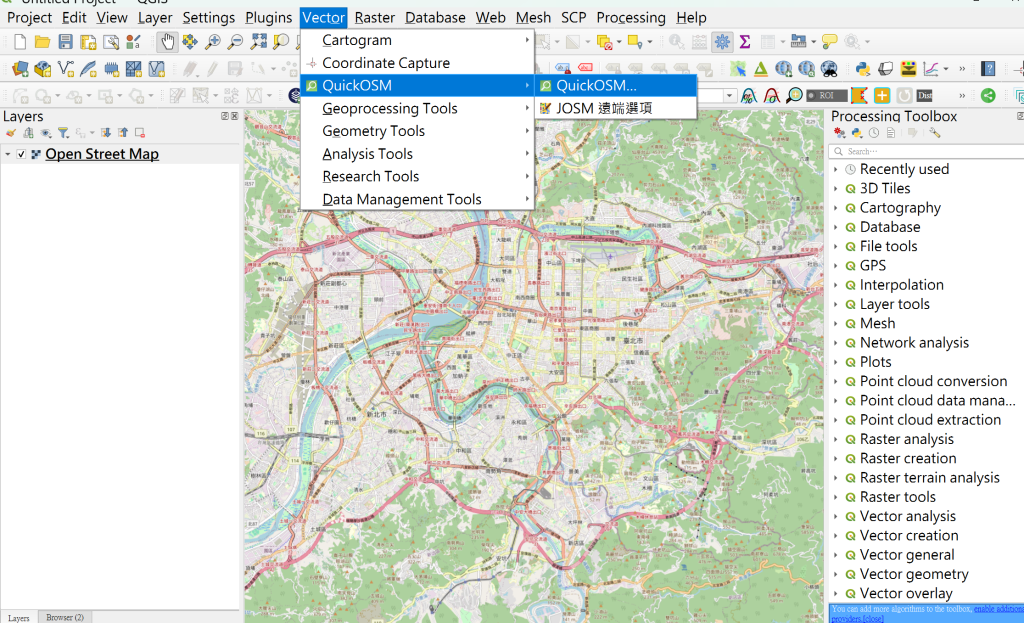Screen dimensions: 1024x623
Task: Select Geoprocessing Tools from Vector menu
Action: 417,108
